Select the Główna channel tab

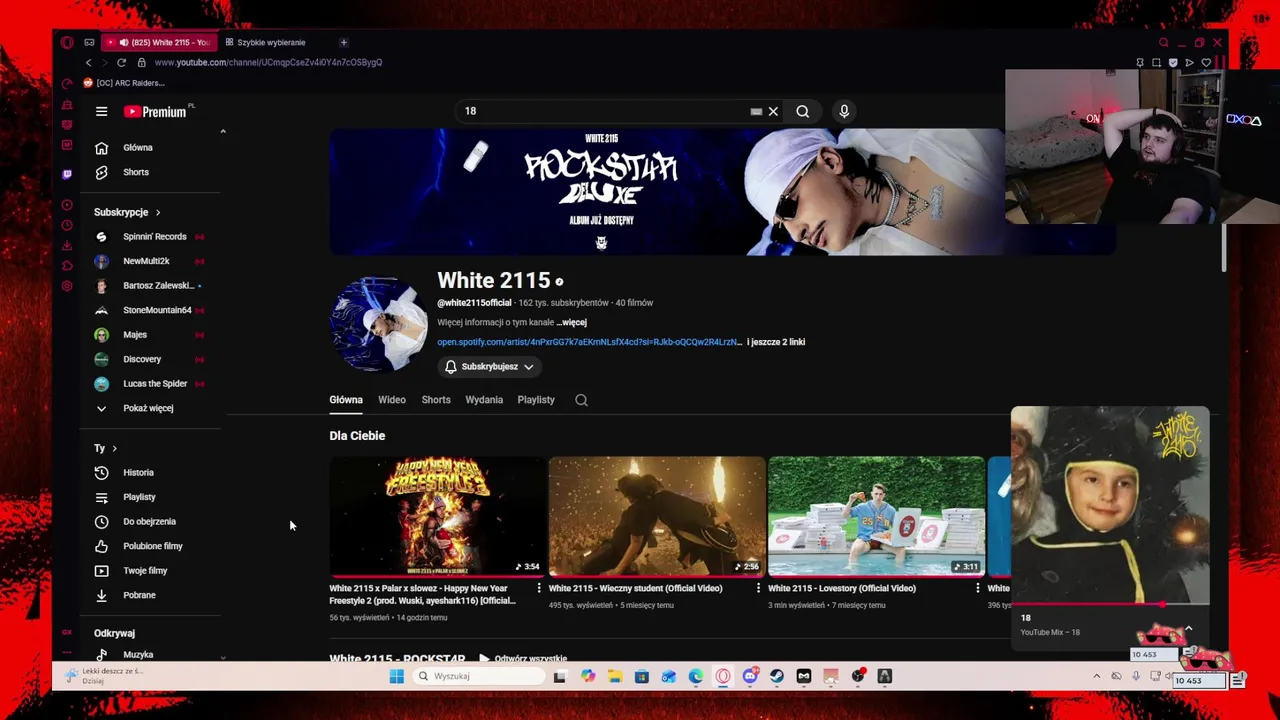[x=346, y=400]
